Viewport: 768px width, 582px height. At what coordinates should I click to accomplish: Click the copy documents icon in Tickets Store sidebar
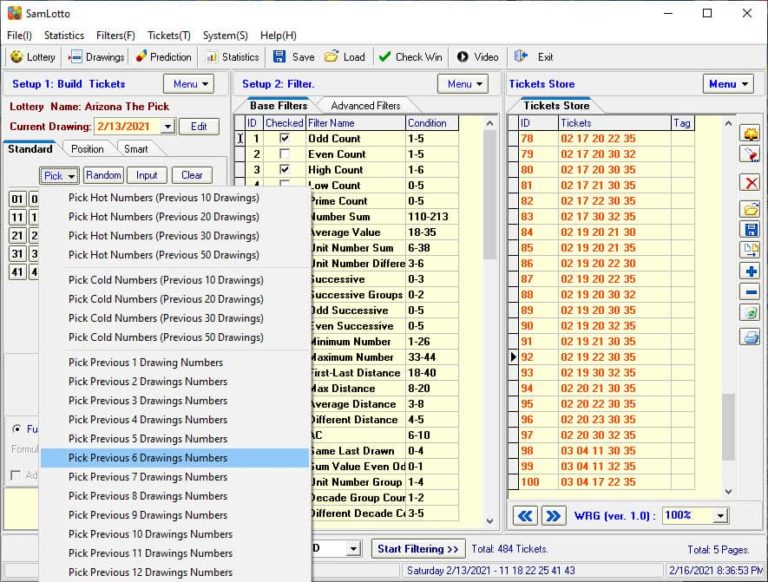(x=750, y=250)
